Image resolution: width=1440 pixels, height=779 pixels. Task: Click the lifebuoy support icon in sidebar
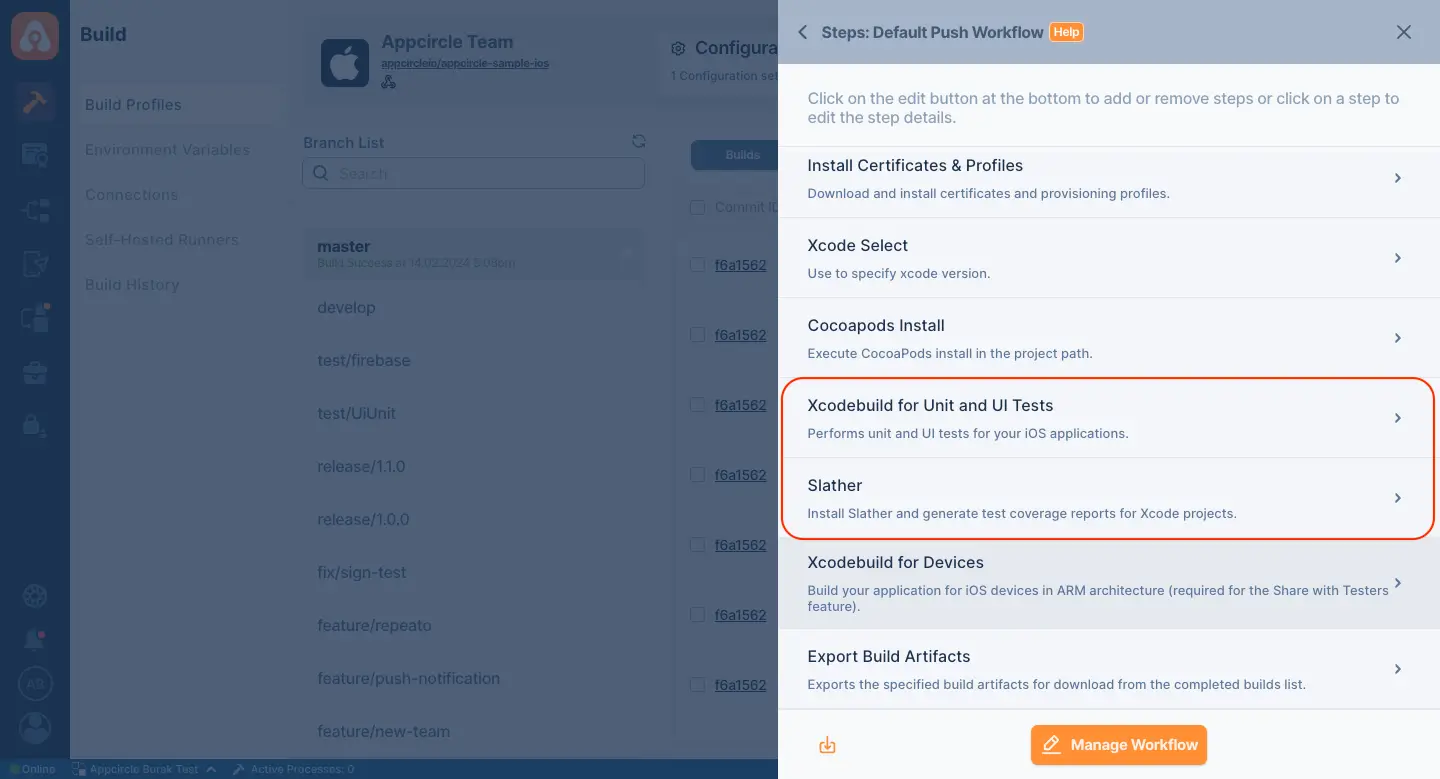pyautogui.click(x=35, y=597)
